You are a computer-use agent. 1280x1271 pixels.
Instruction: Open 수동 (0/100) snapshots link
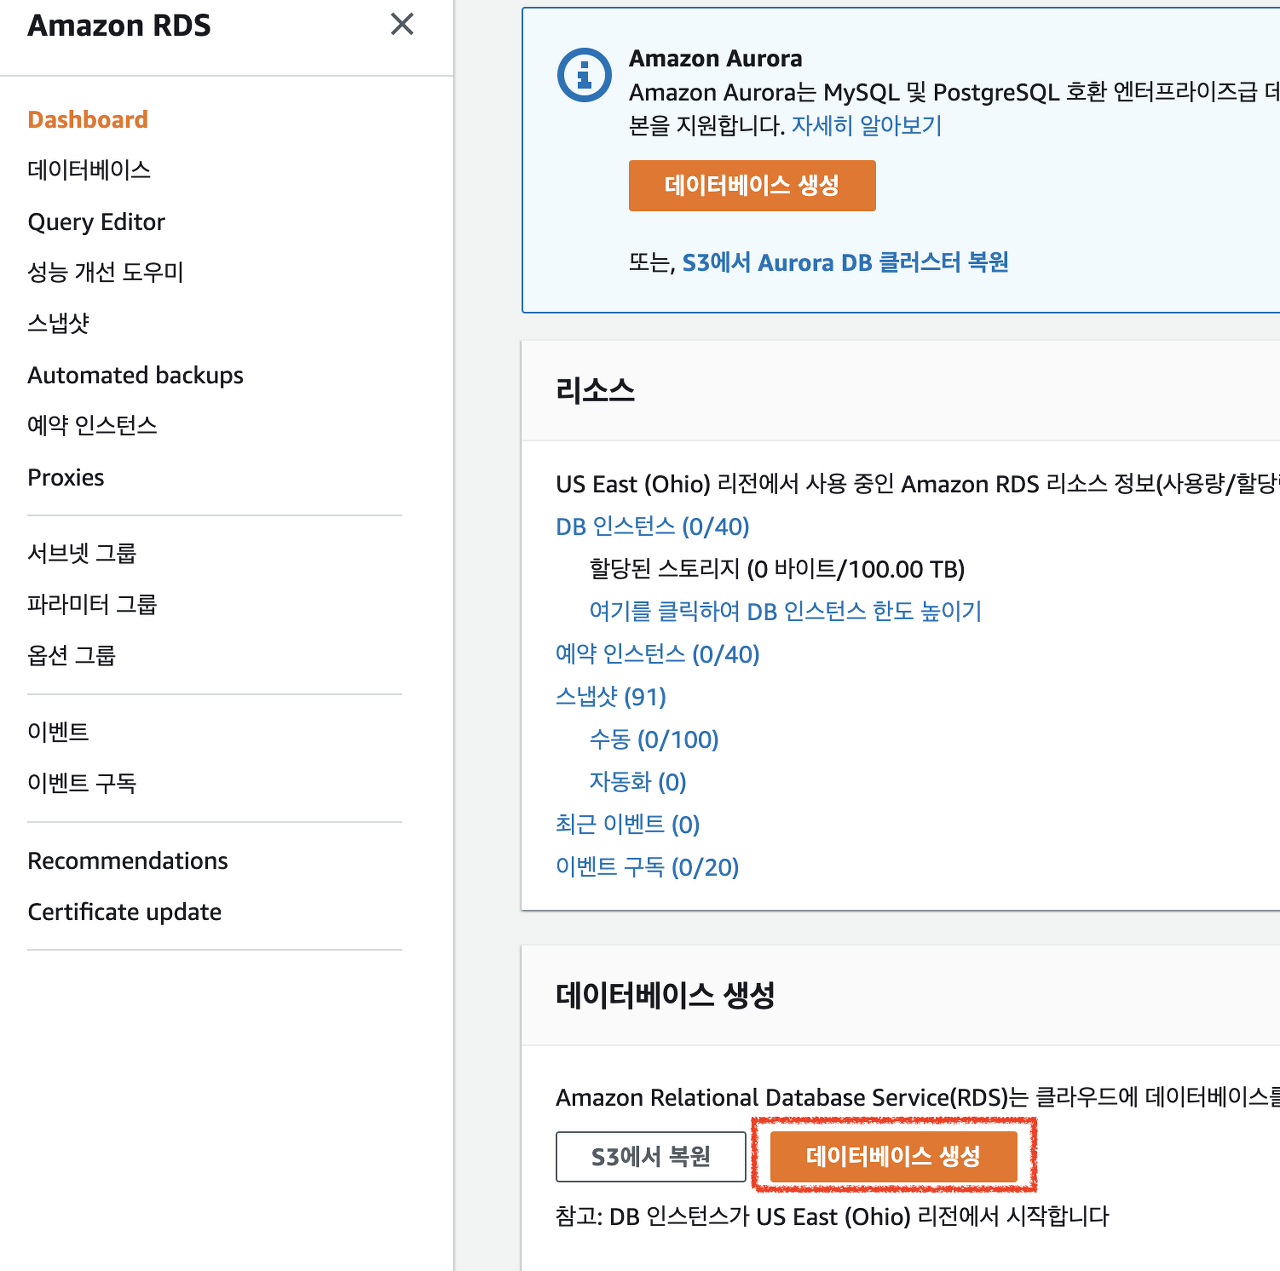coord(654,739)
